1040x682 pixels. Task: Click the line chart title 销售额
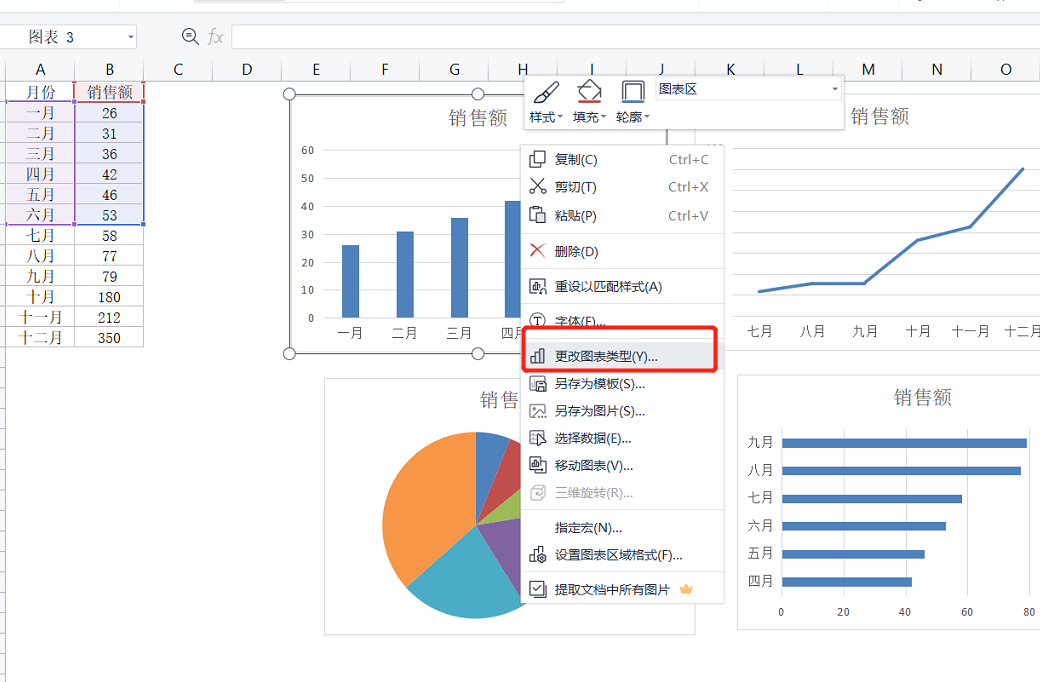pyautogui.click(x=879, y=117)
